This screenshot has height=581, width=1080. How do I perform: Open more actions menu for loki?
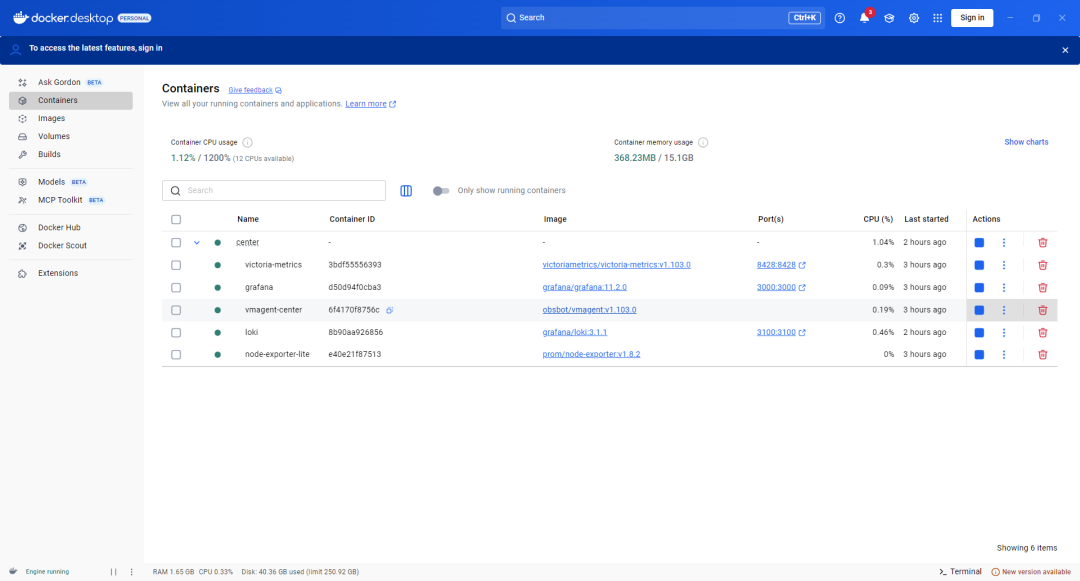pyautogui.click(x=1004, y=332)
